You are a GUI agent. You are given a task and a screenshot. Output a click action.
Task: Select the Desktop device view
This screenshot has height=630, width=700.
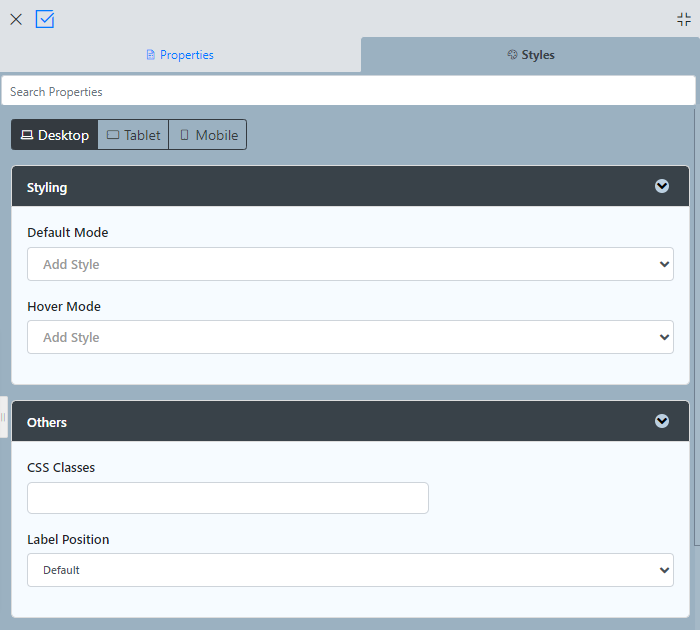pyautogui.click(x=54, y=135)
